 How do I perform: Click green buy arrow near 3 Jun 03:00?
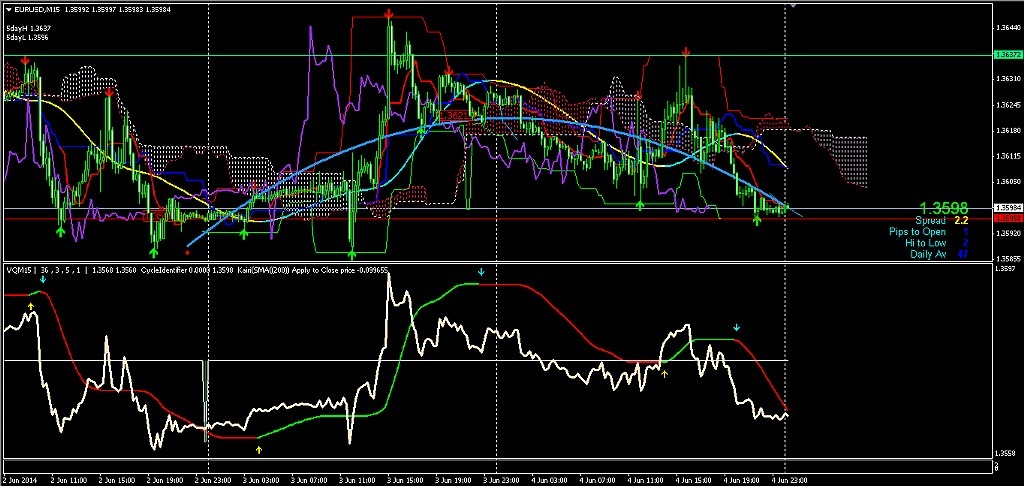click(244, 234)
